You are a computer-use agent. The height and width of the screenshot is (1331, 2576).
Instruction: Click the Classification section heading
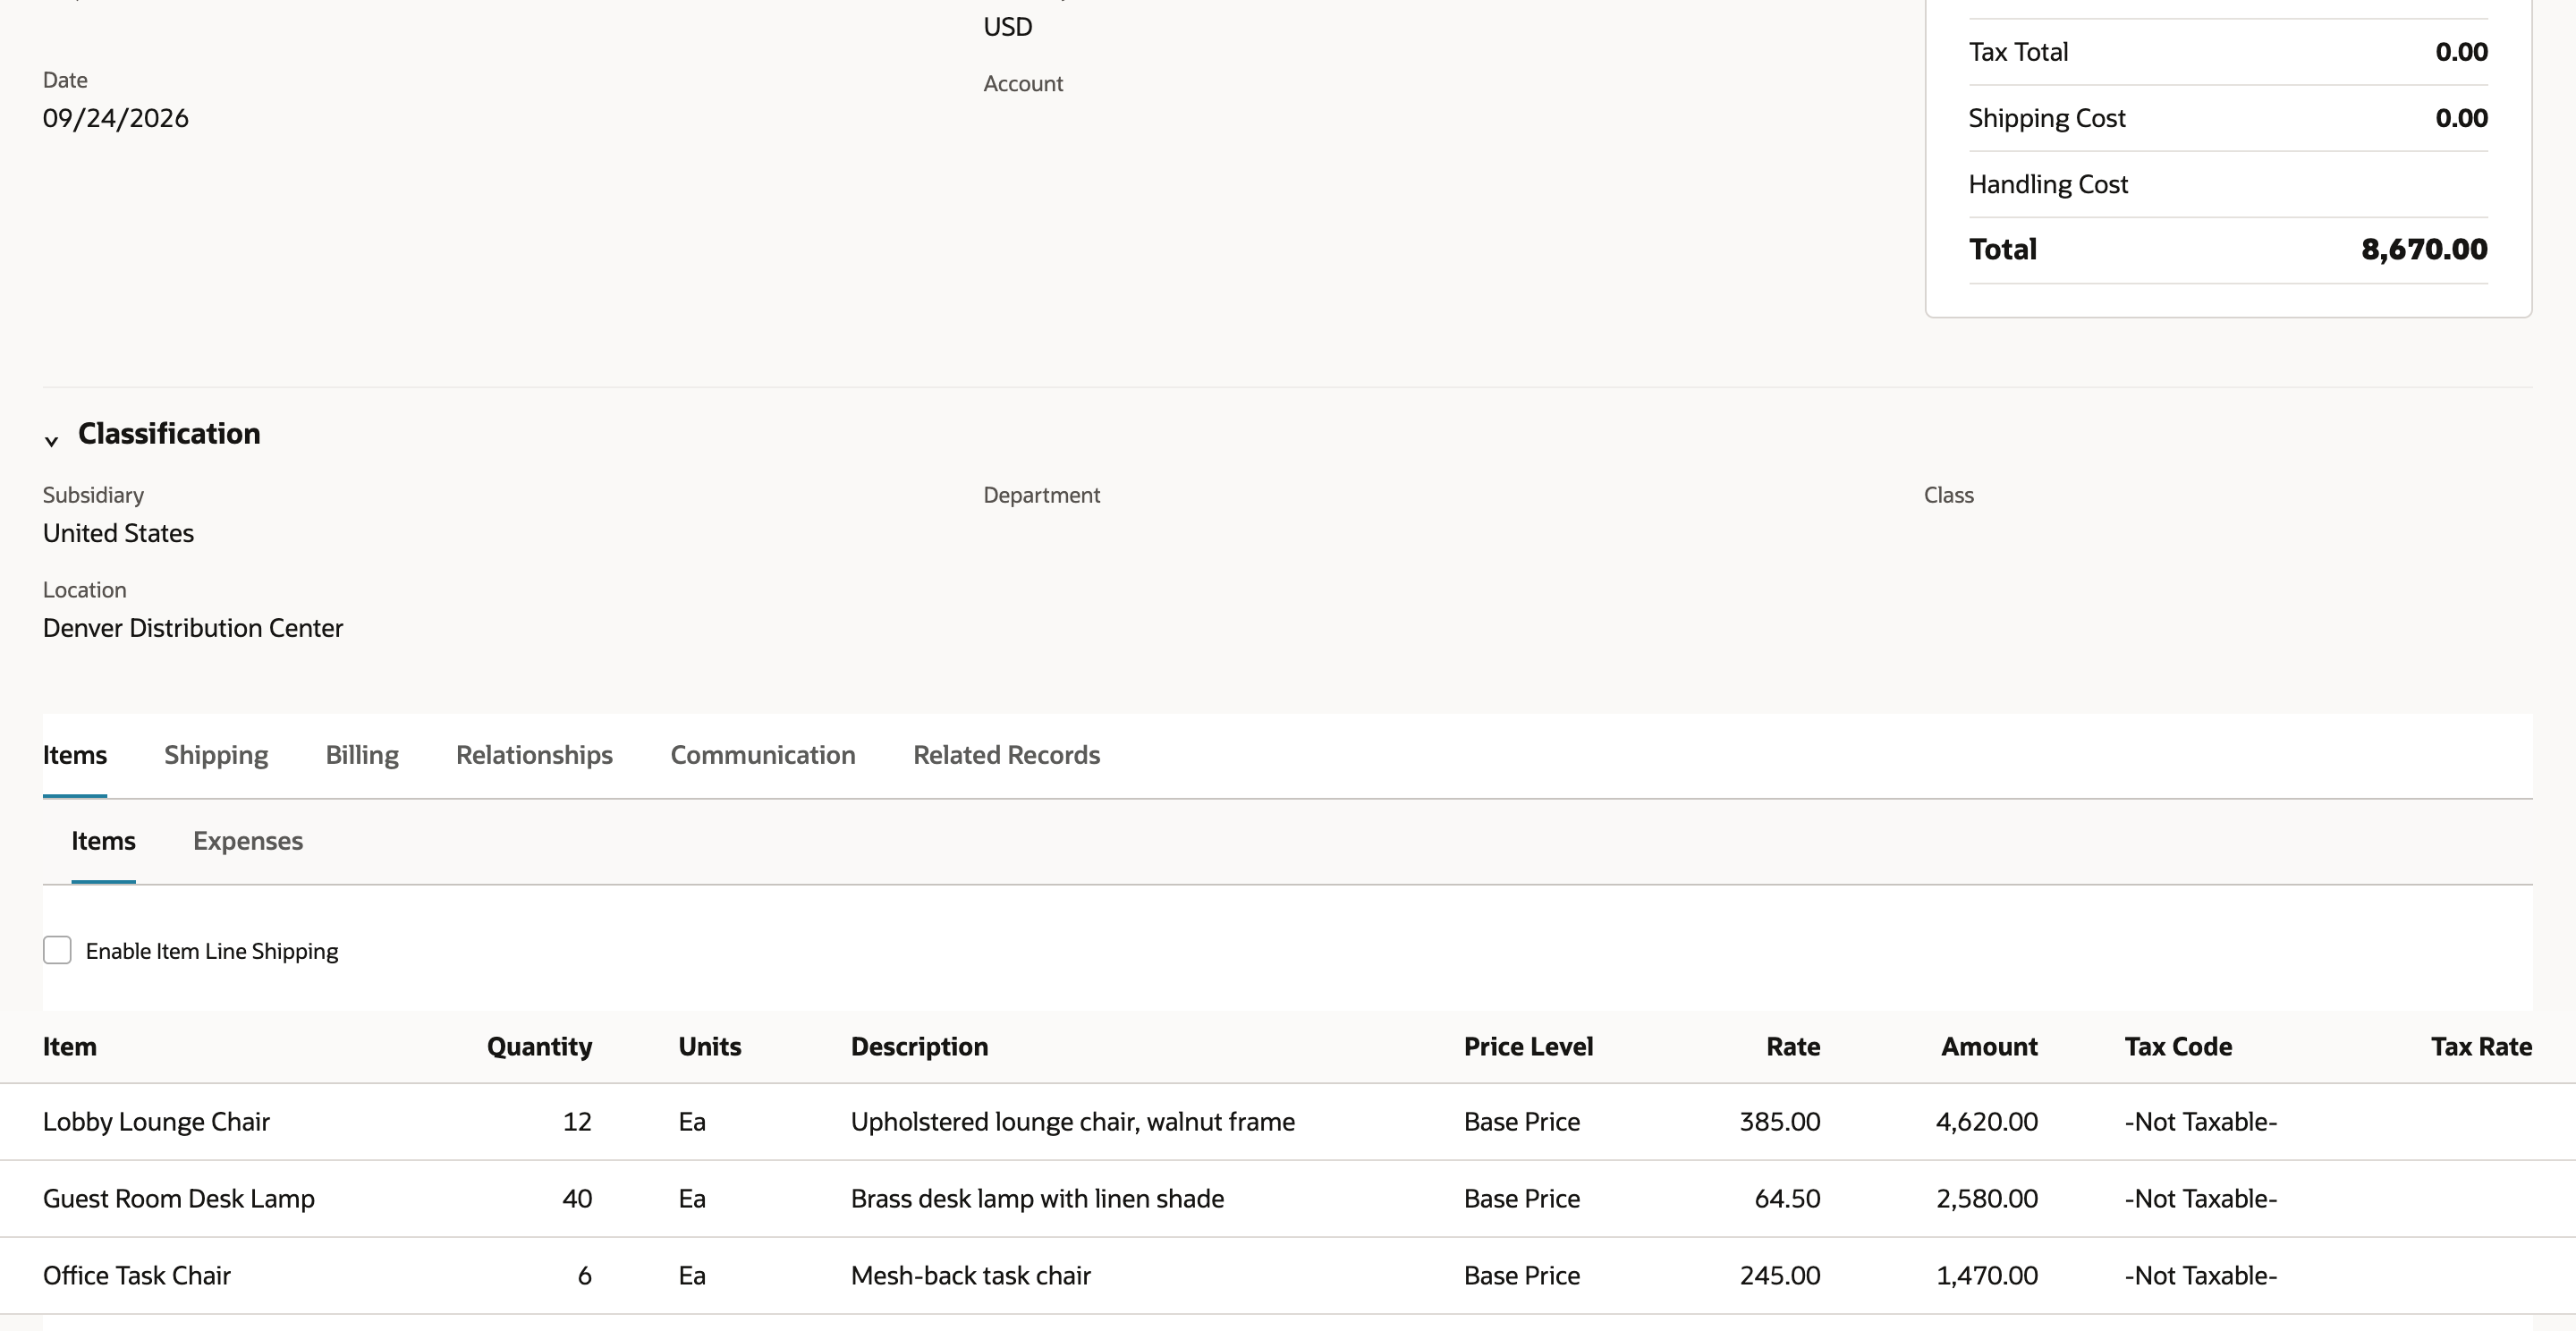tap(169, 433)
